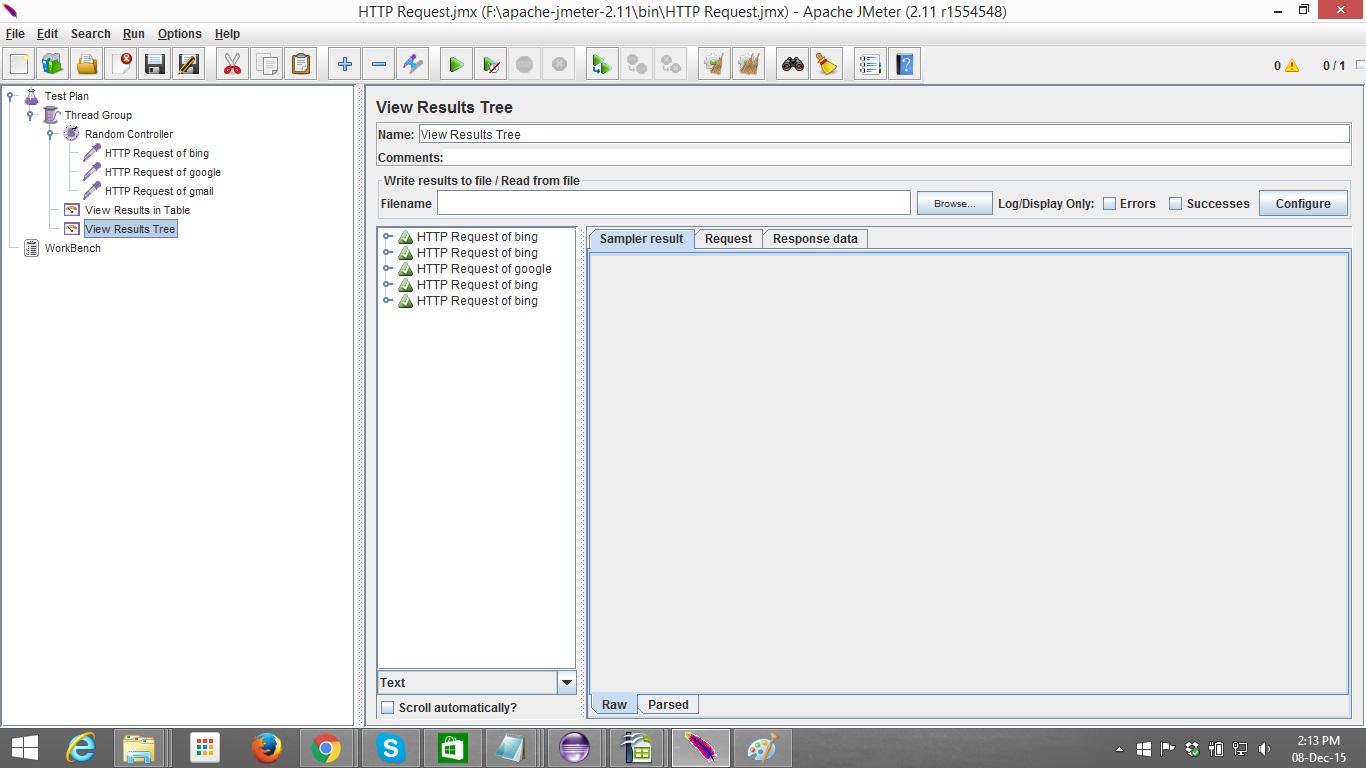Screen dimensions: 1366x768
Task: Collapse the Test Plan tree node
Action: (11, 96)
